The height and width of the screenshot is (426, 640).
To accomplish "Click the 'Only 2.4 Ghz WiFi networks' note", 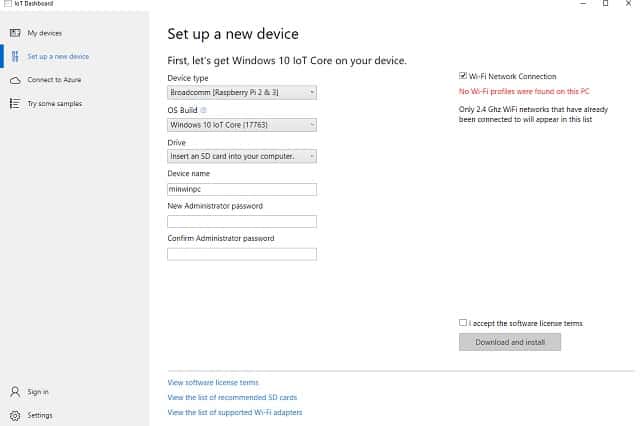I will point(533,114).
